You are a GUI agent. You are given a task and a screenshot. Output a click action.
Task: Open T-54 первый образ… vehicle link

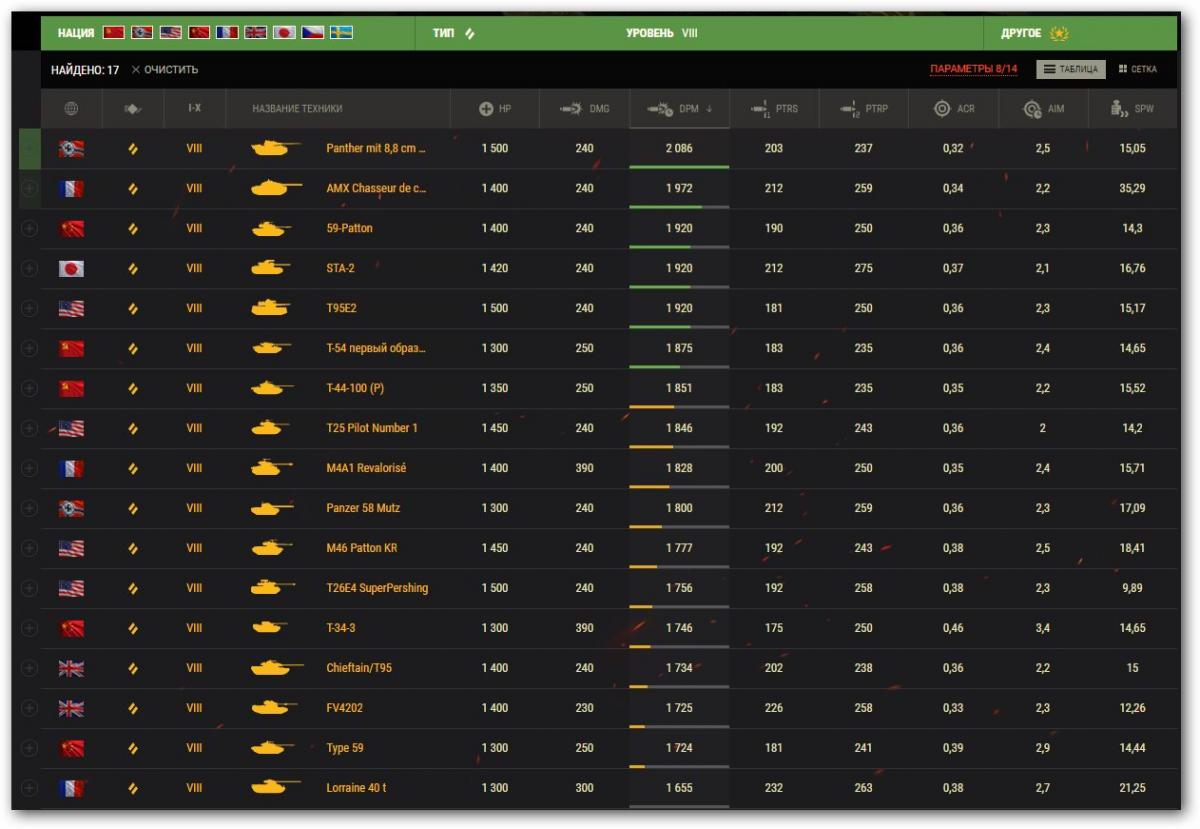tap(376, 348)
